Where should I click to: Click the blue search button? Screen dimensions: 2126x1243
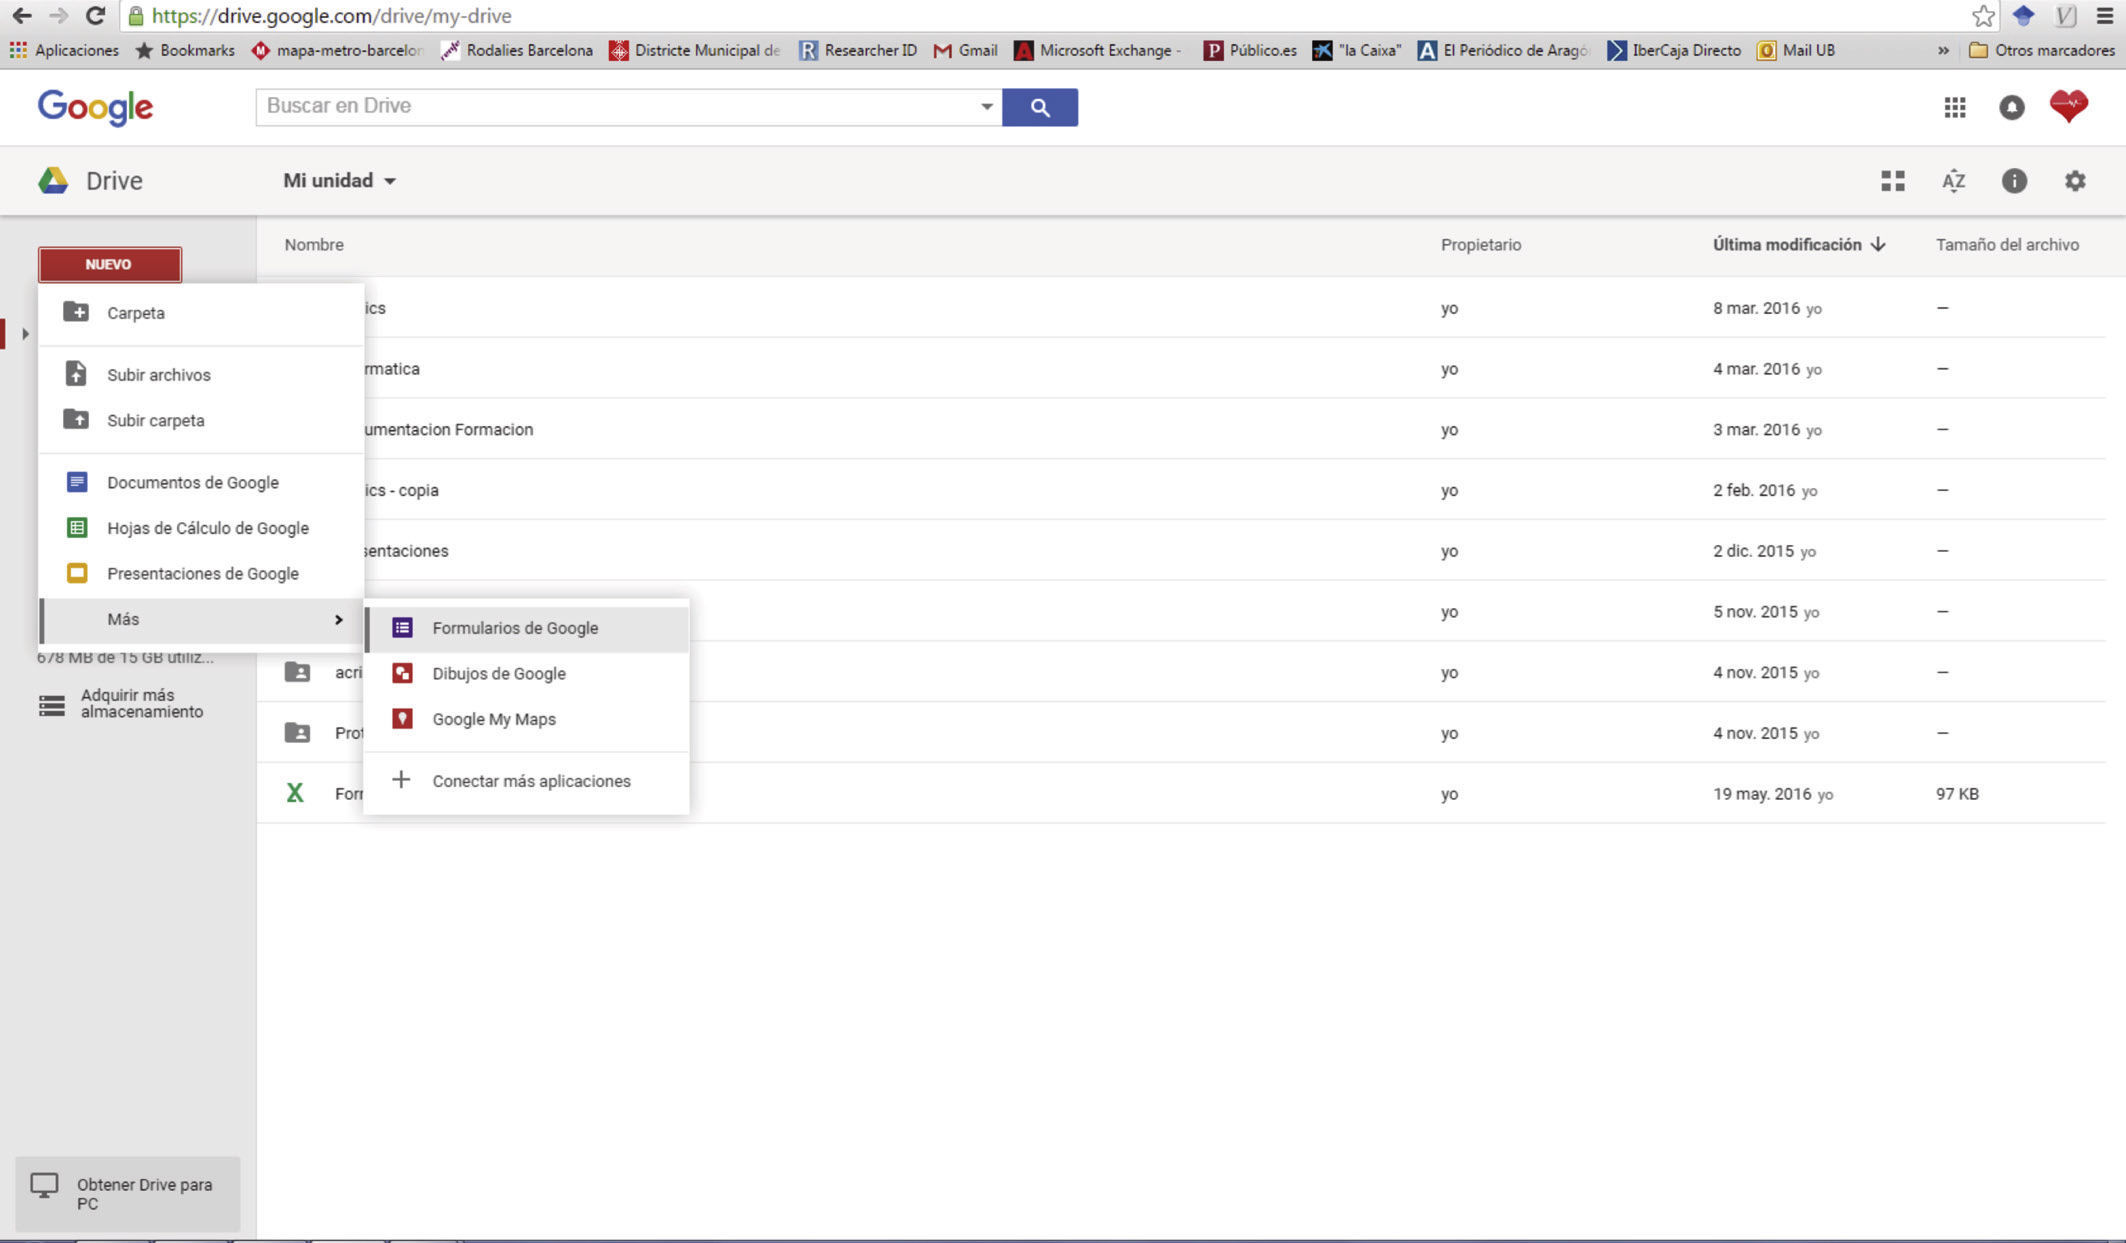pyautogui.click(x=1039, y=107)
